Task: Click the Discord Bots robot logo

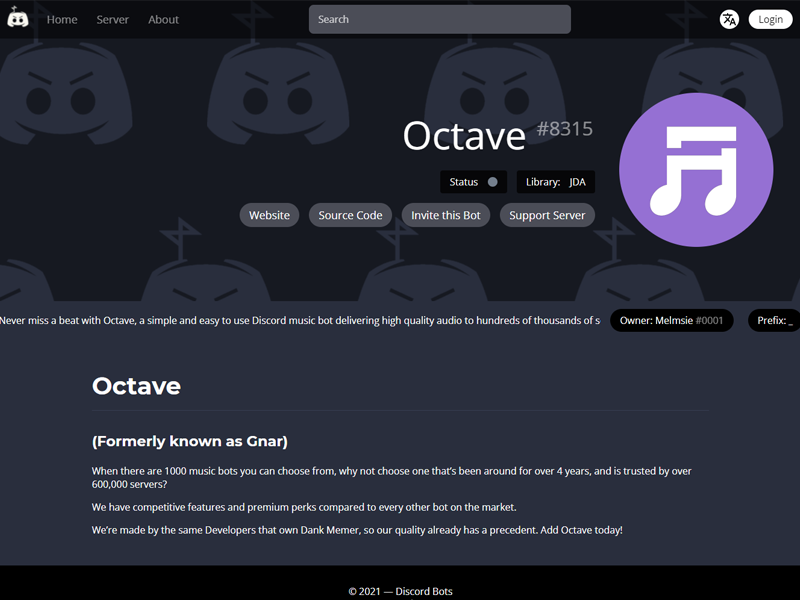Action: point(18,18)
